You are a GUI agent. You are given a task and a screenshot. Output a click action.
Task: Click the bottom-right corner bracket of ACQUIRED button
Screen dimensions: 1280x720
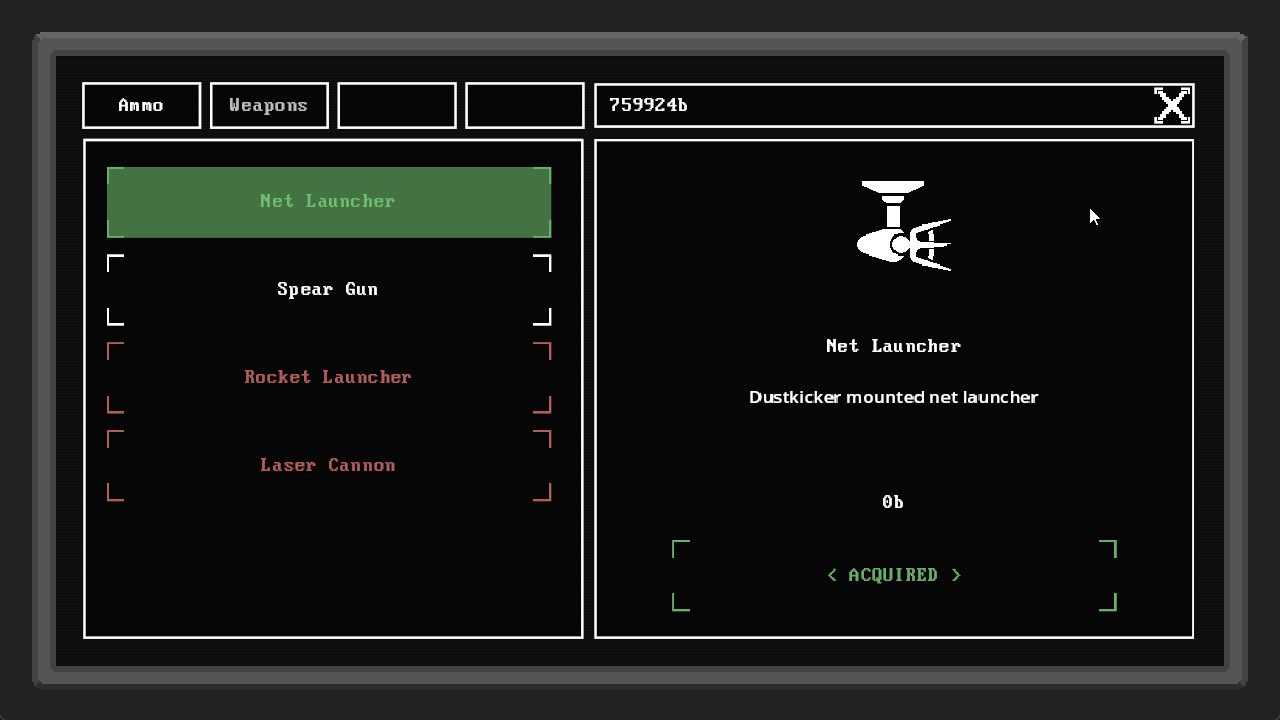click(1108, 603)
